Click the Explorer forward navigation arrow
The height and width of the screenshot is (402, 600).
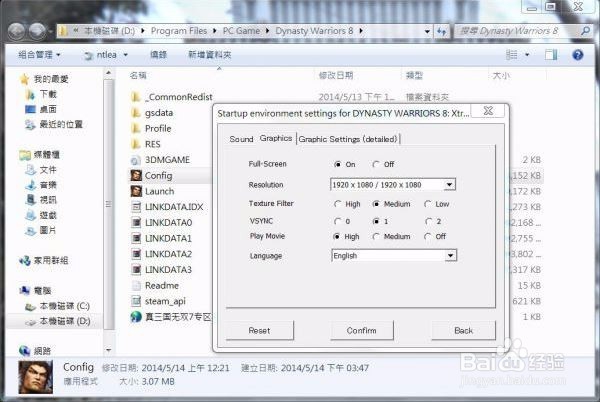coord(38,31)
